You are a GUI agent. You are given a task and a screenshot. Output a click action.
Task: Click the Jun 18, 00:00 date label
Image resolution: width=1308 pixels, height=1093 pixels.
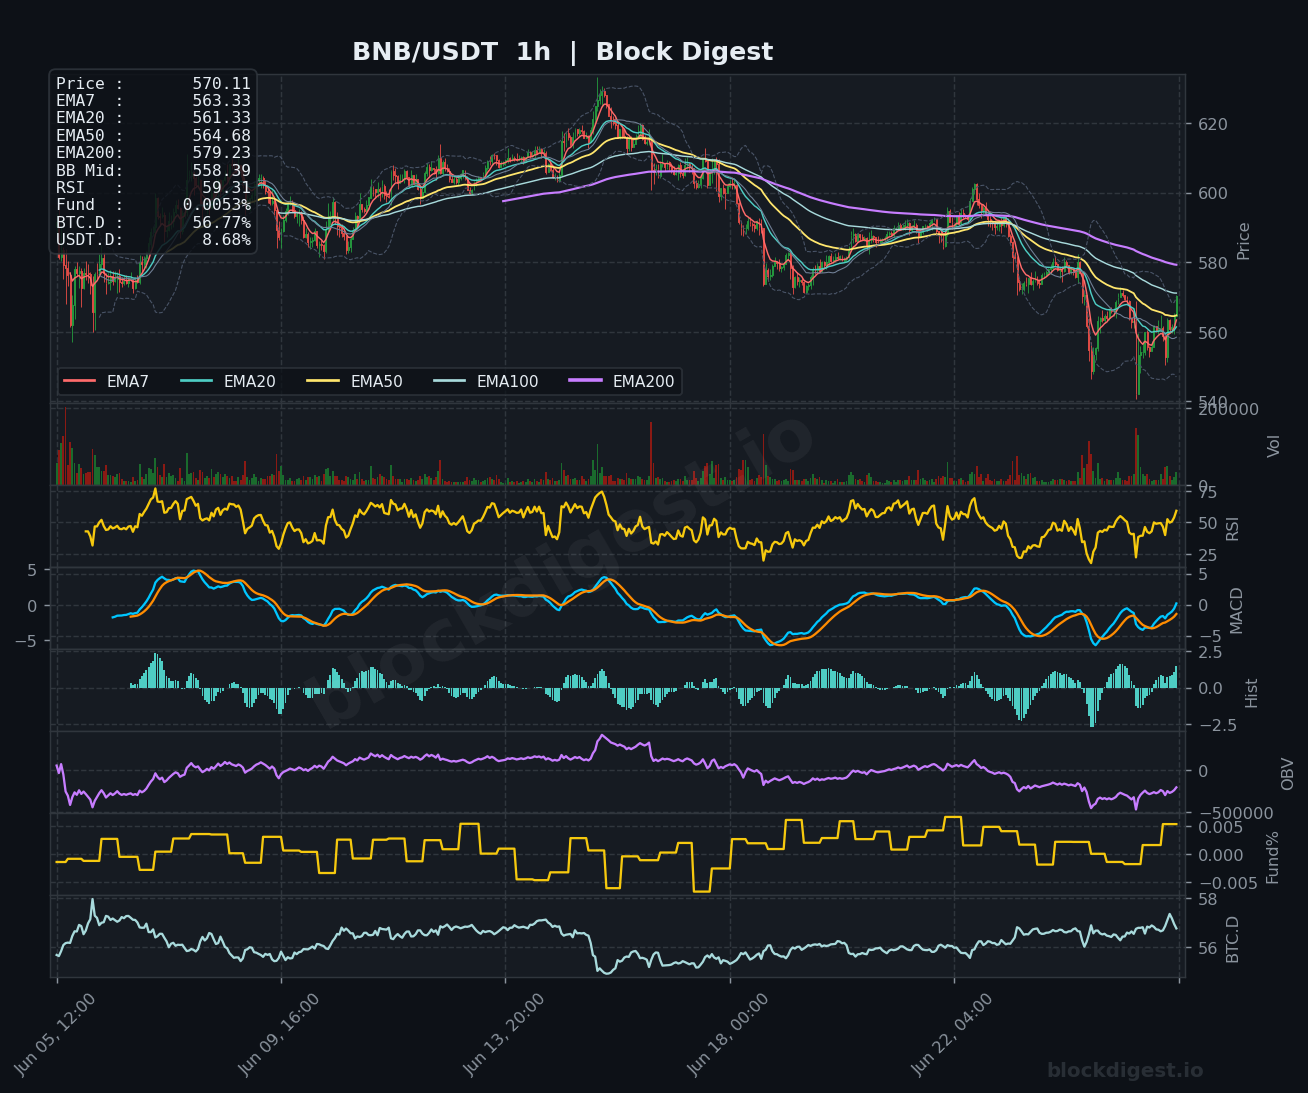click(728, 1034)
